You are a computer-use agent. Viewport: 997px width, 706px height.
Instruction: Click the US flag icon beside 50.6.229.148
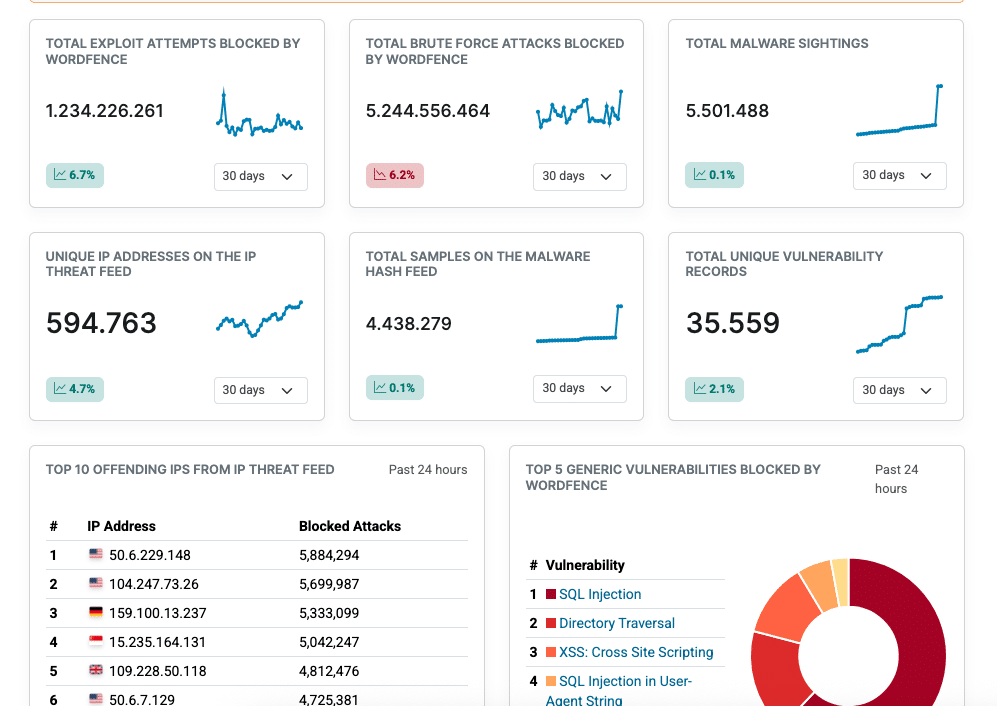click(96, 555)
